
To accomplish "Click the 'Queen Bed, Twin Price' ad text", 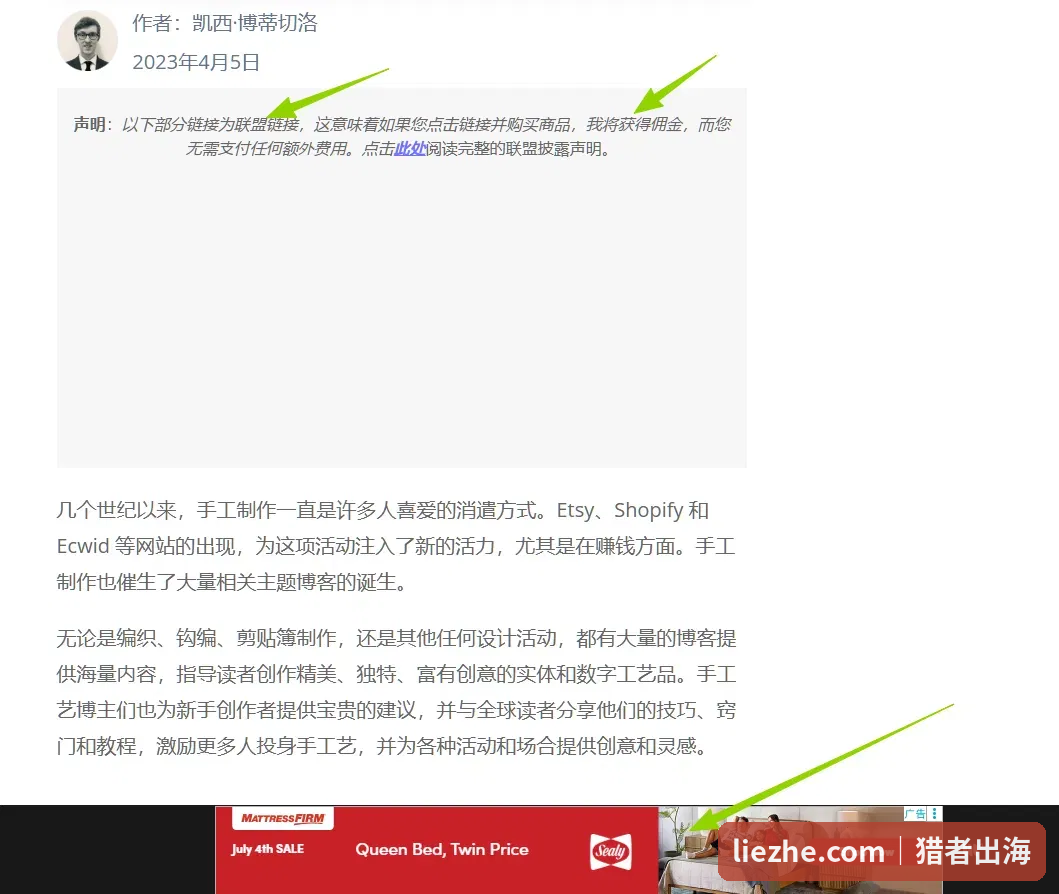I will coord(442,849).
